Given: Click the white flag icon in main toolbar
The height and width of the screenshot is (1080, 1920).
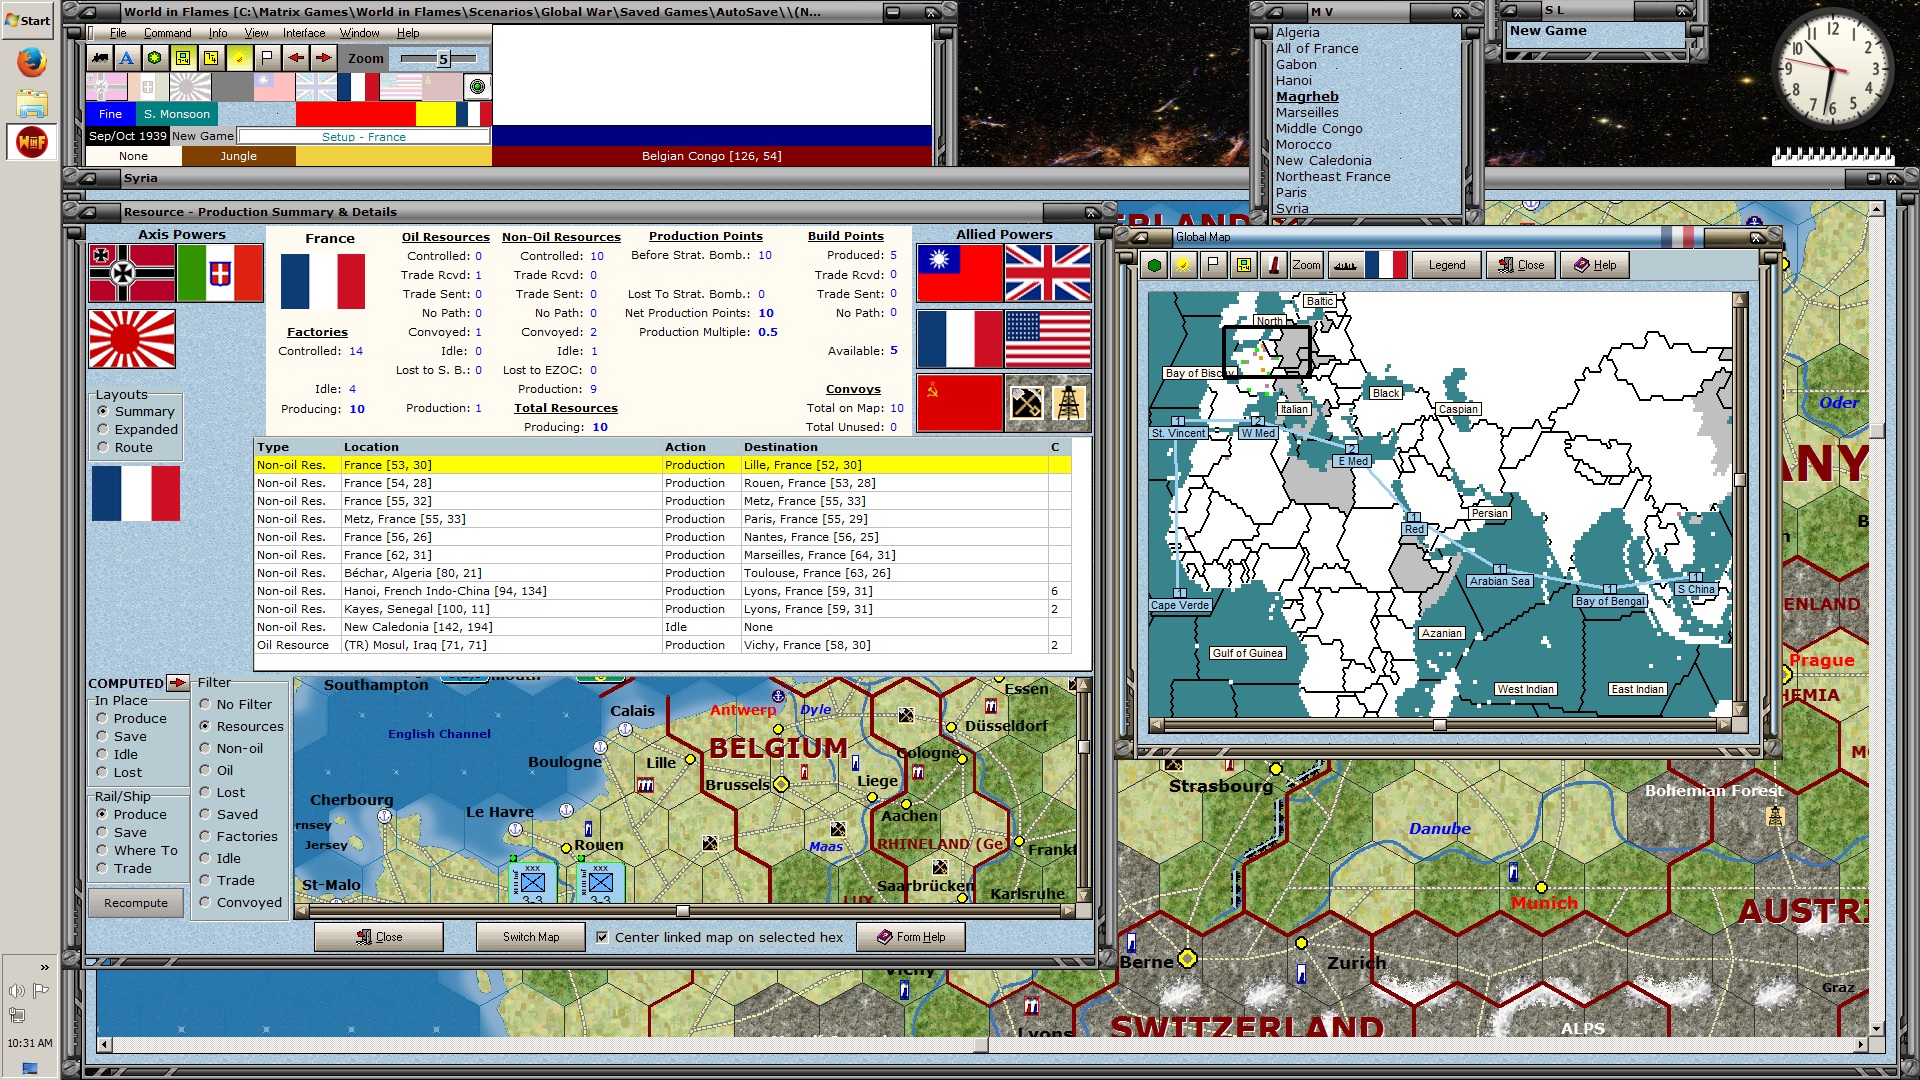Looking at the screenshot, I should click(x=267, y=58).
